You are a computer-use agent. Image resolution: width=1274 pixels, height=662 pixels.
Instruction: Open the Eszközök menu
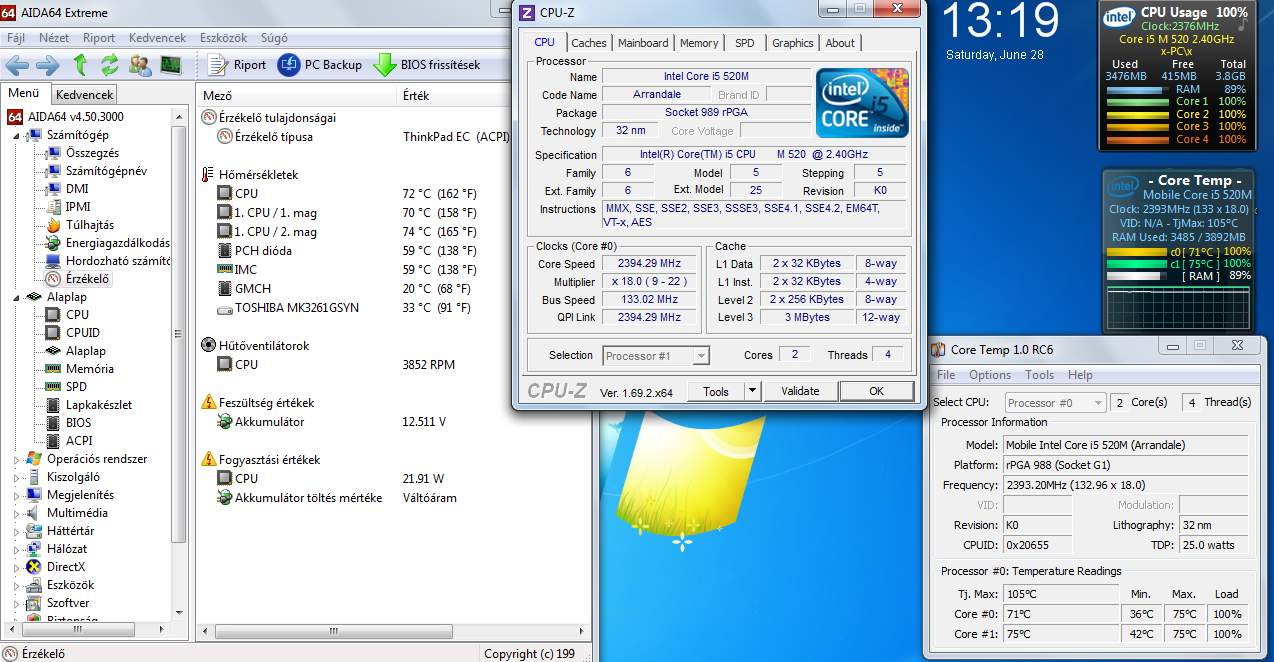[223, 38]
